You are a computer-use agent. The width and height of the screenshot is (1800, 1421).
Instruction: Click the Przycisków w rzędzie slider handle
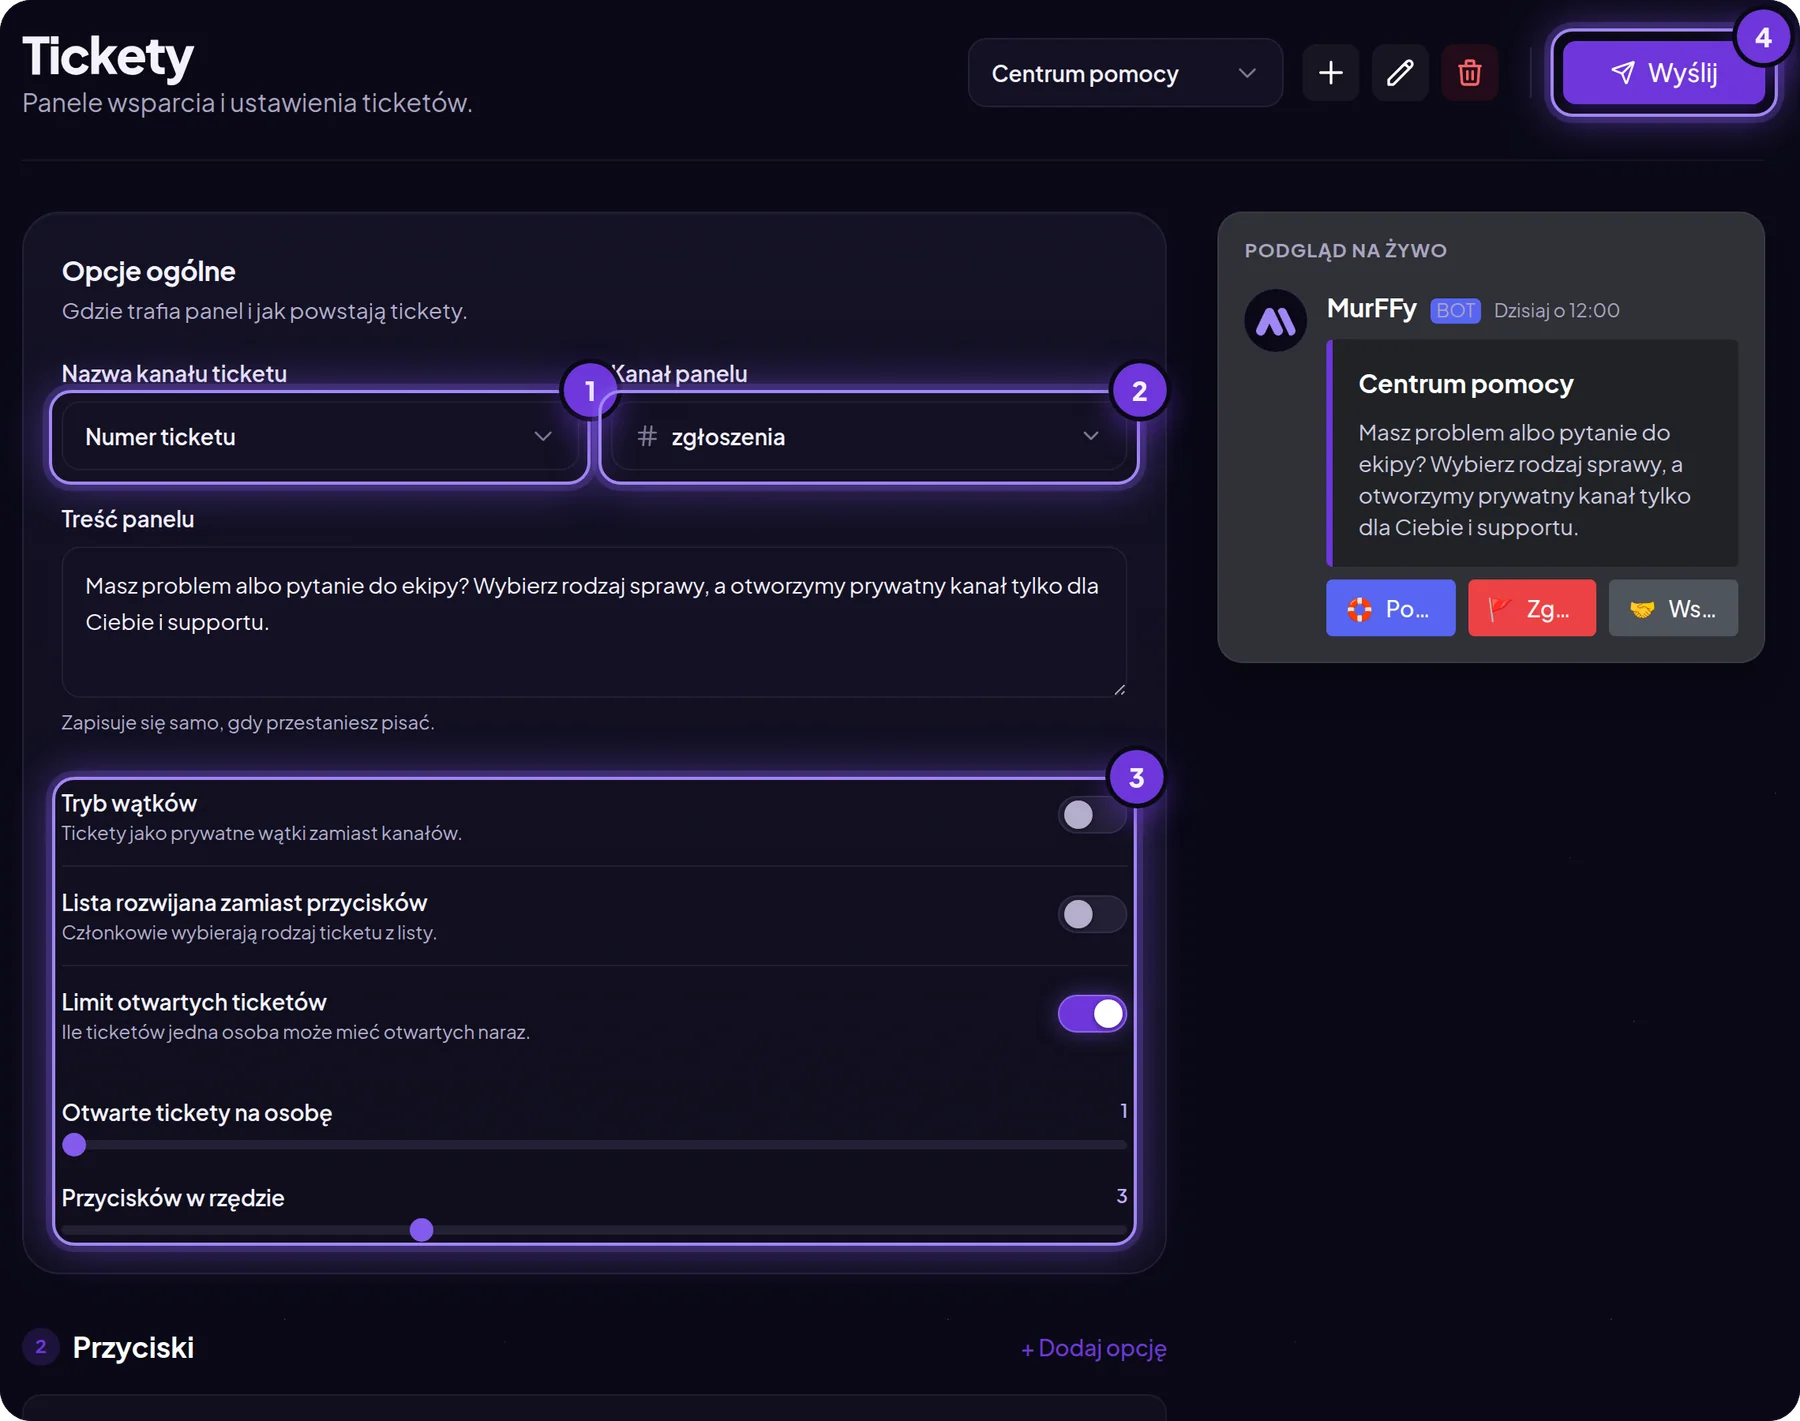(422, 1230)
